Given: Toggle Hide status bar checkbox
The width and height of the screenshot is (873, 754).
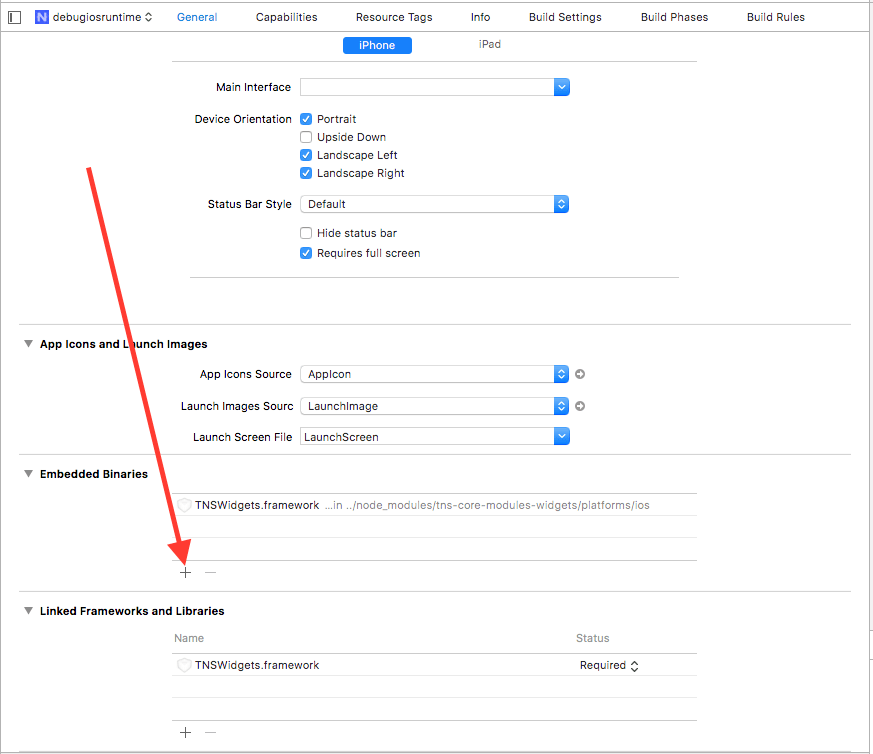Looking at the screenshot, I should [x=306, y=233].
